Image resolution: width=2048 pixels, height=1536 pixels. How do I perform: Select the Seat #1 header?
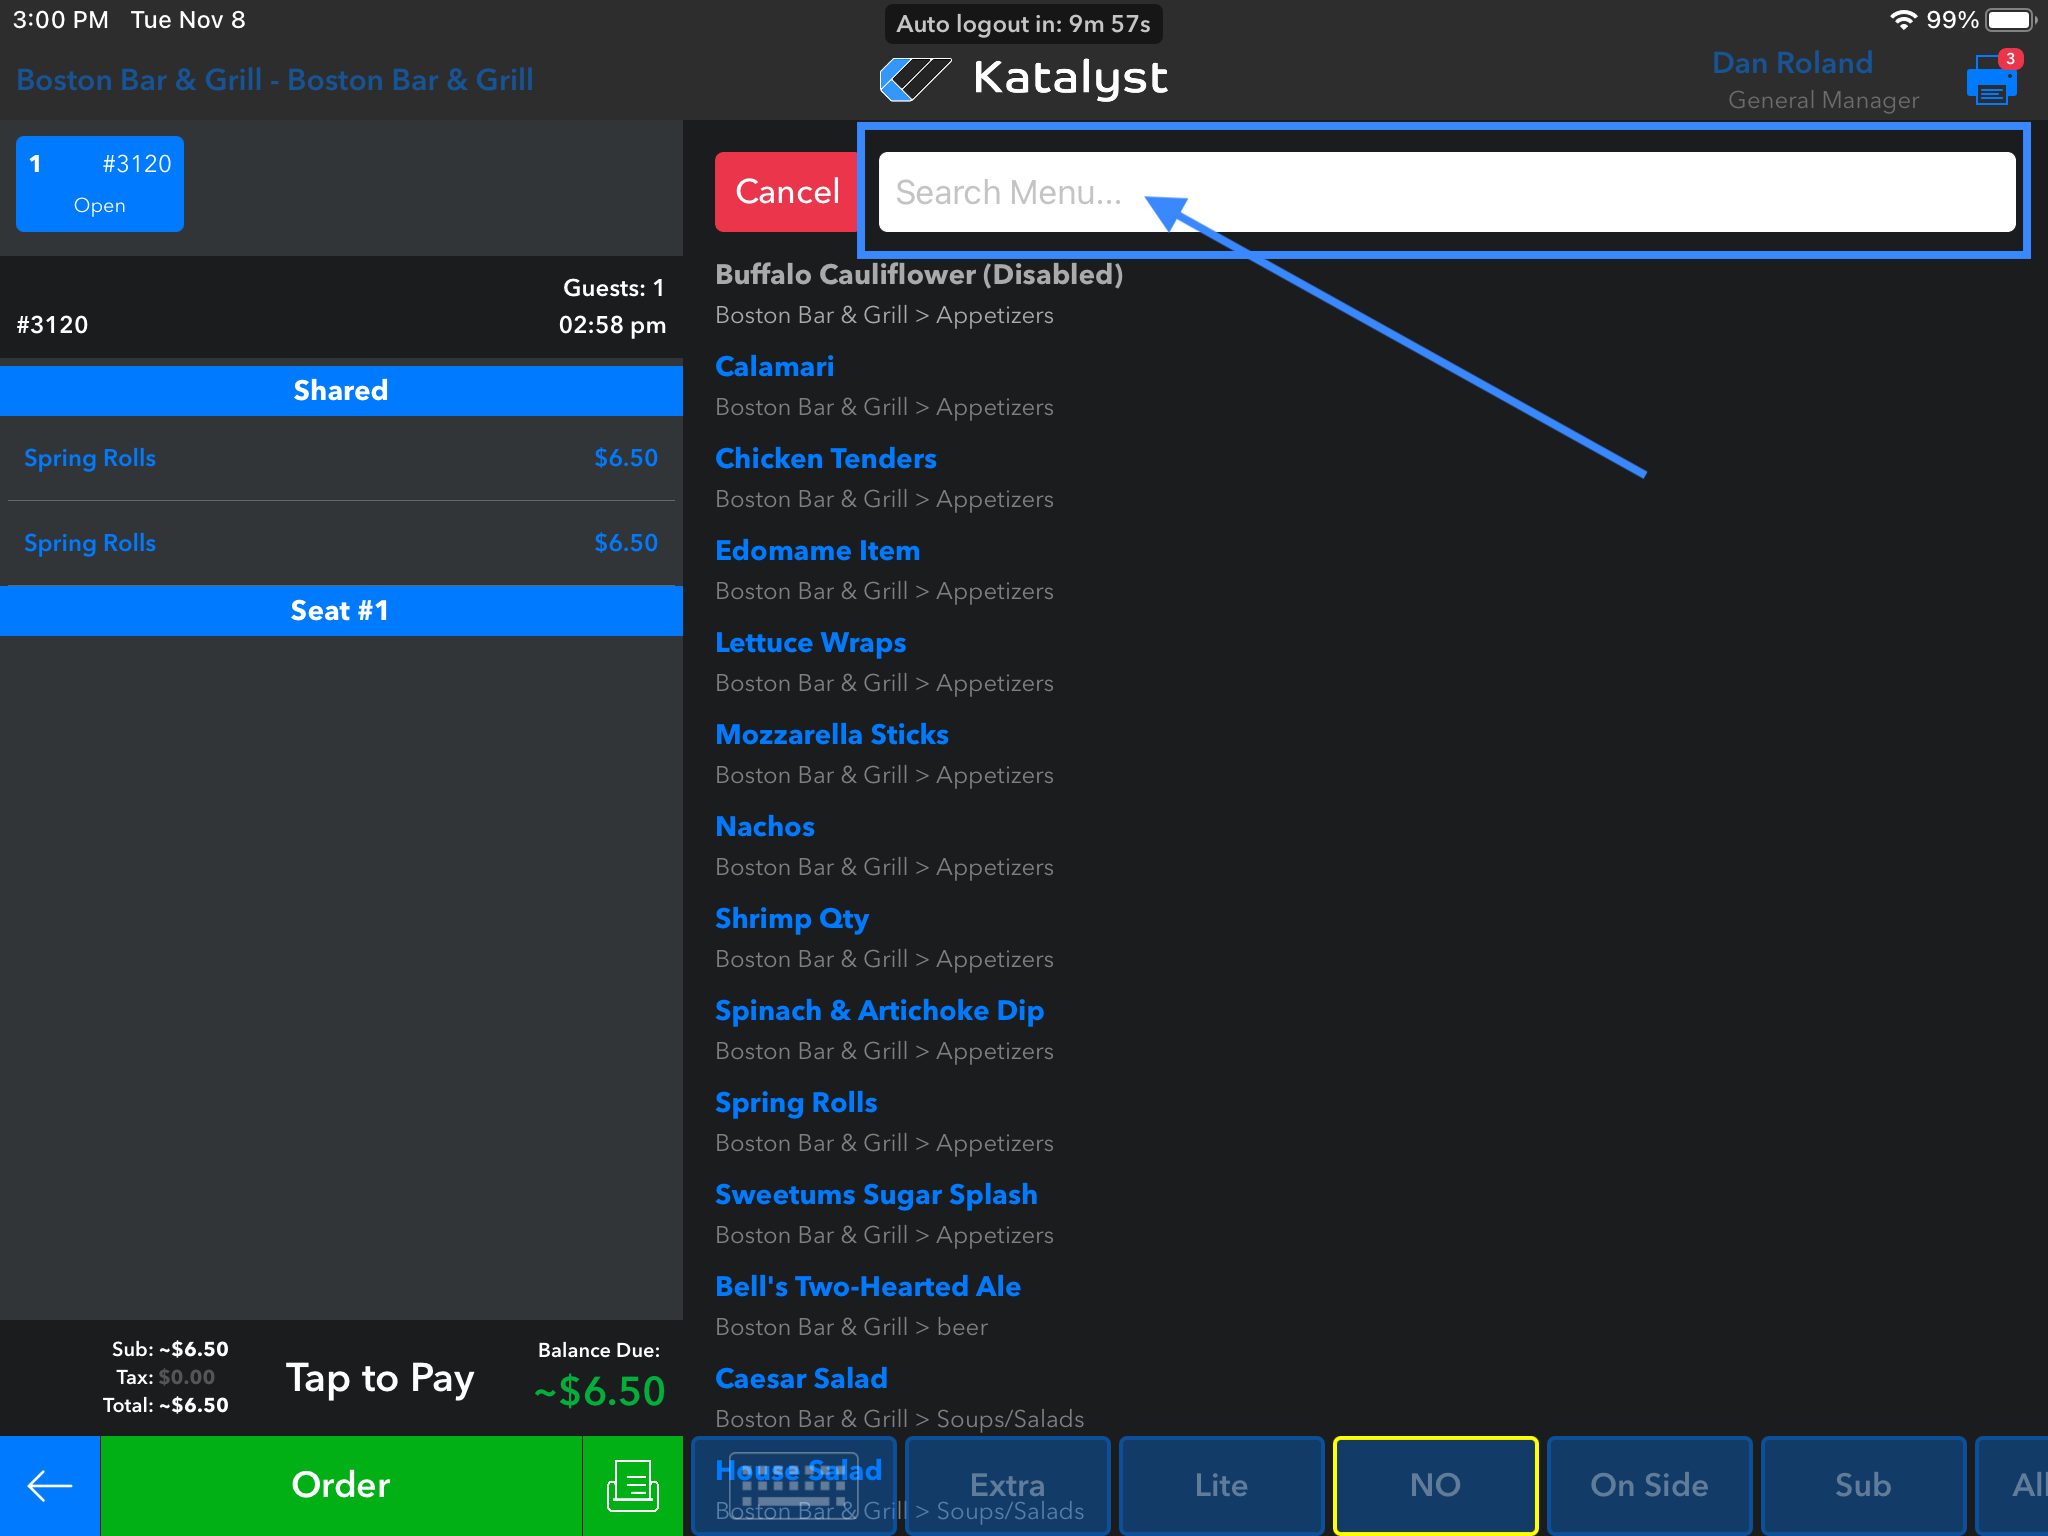[341, 610]
